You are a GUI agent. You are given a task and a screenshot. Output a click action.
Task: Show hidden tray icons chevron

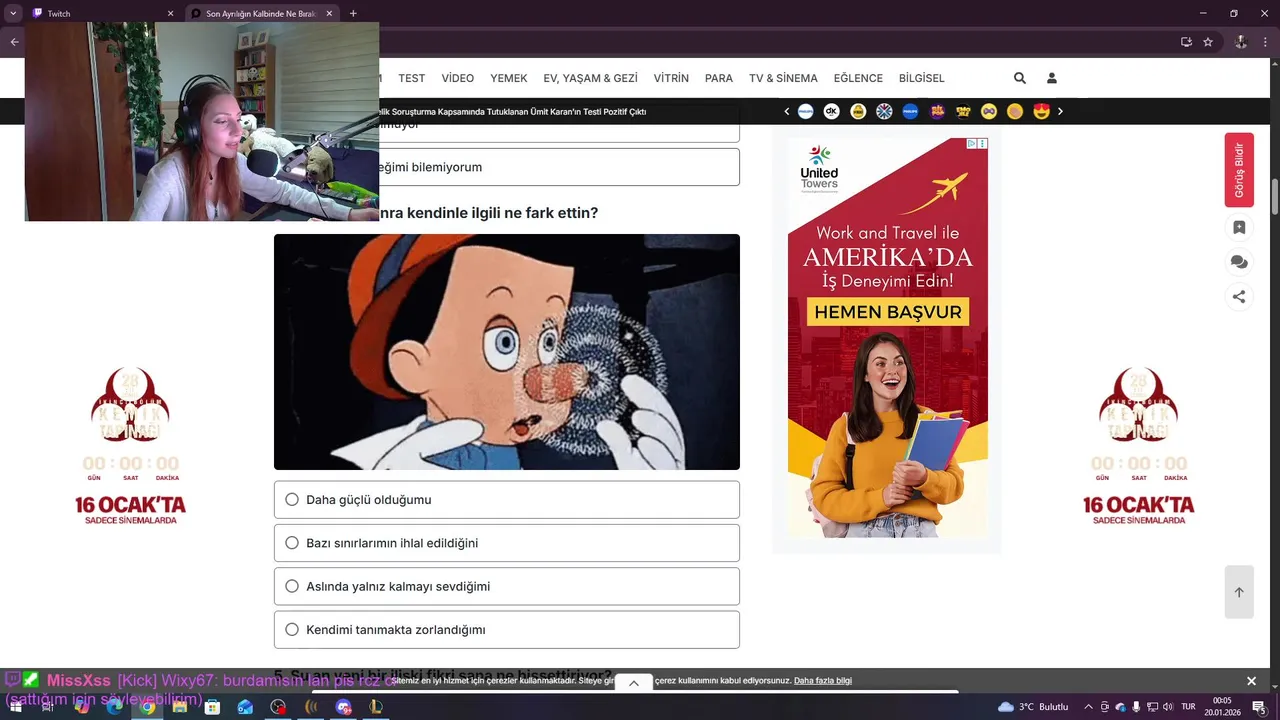click(1088, 707)
